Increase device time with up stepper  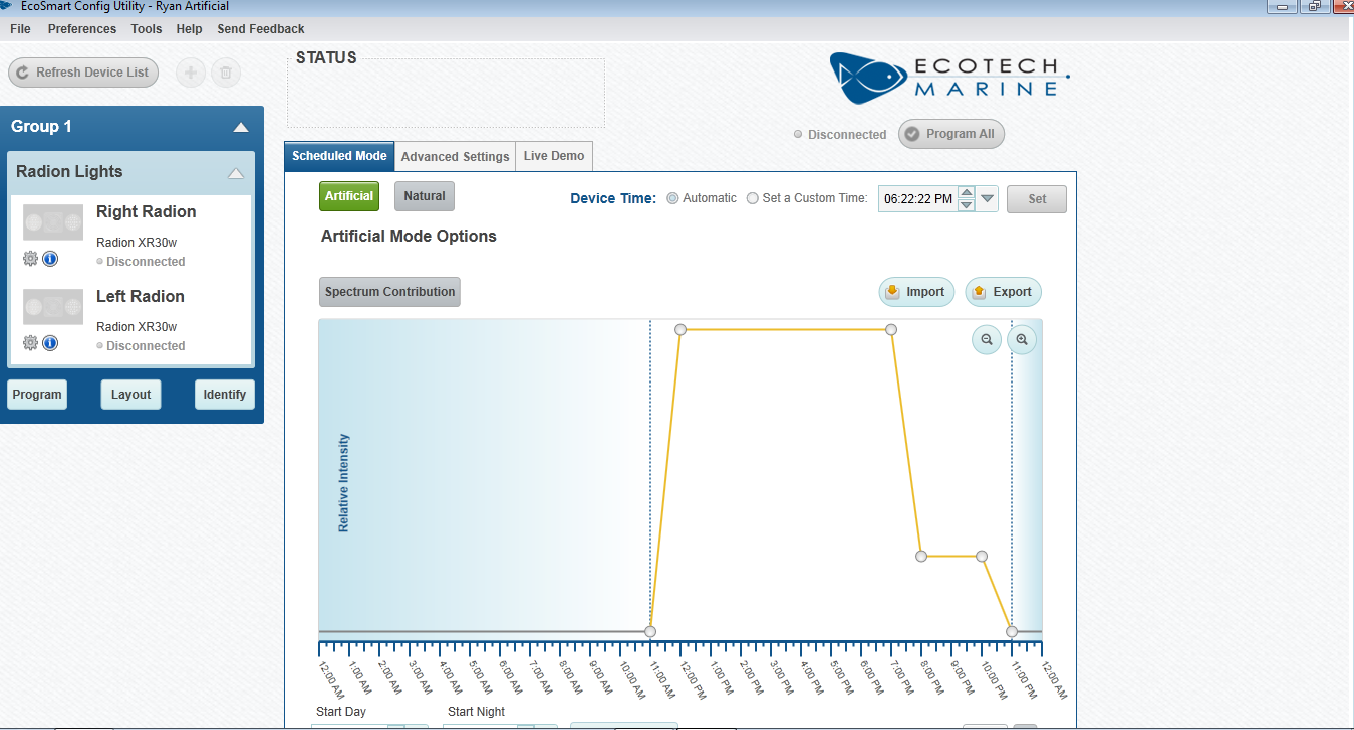tap(966, 193)
